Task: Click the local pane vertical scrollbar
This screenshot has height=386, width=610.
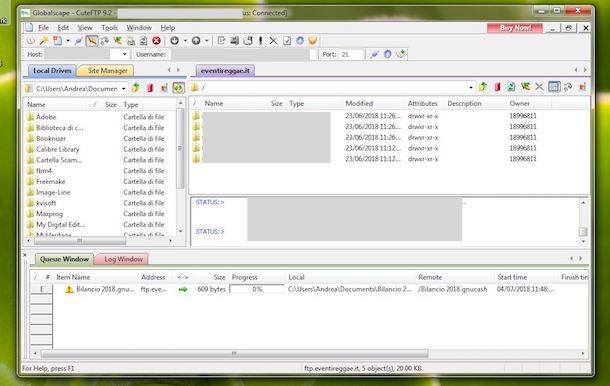Action: (180, 148)
